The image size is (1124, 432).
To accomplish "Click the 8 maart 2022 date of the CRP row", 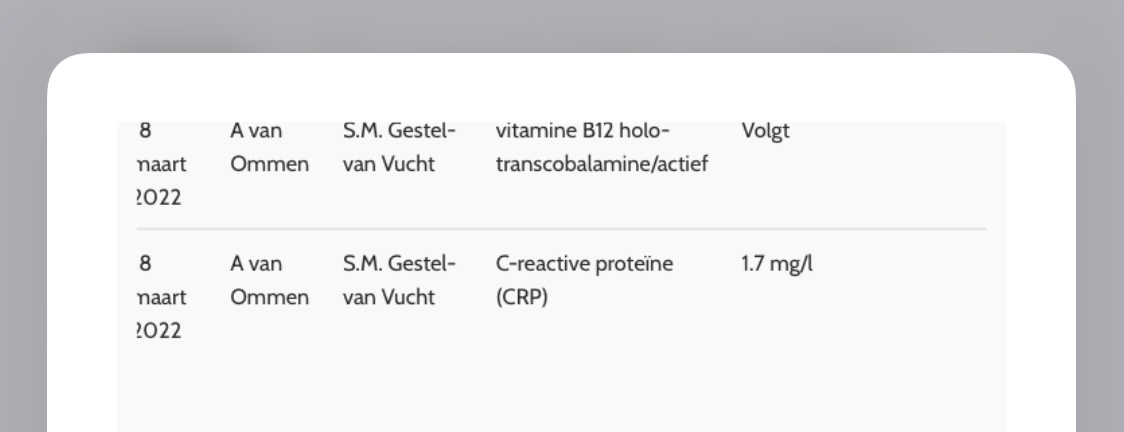I will 161,297.
